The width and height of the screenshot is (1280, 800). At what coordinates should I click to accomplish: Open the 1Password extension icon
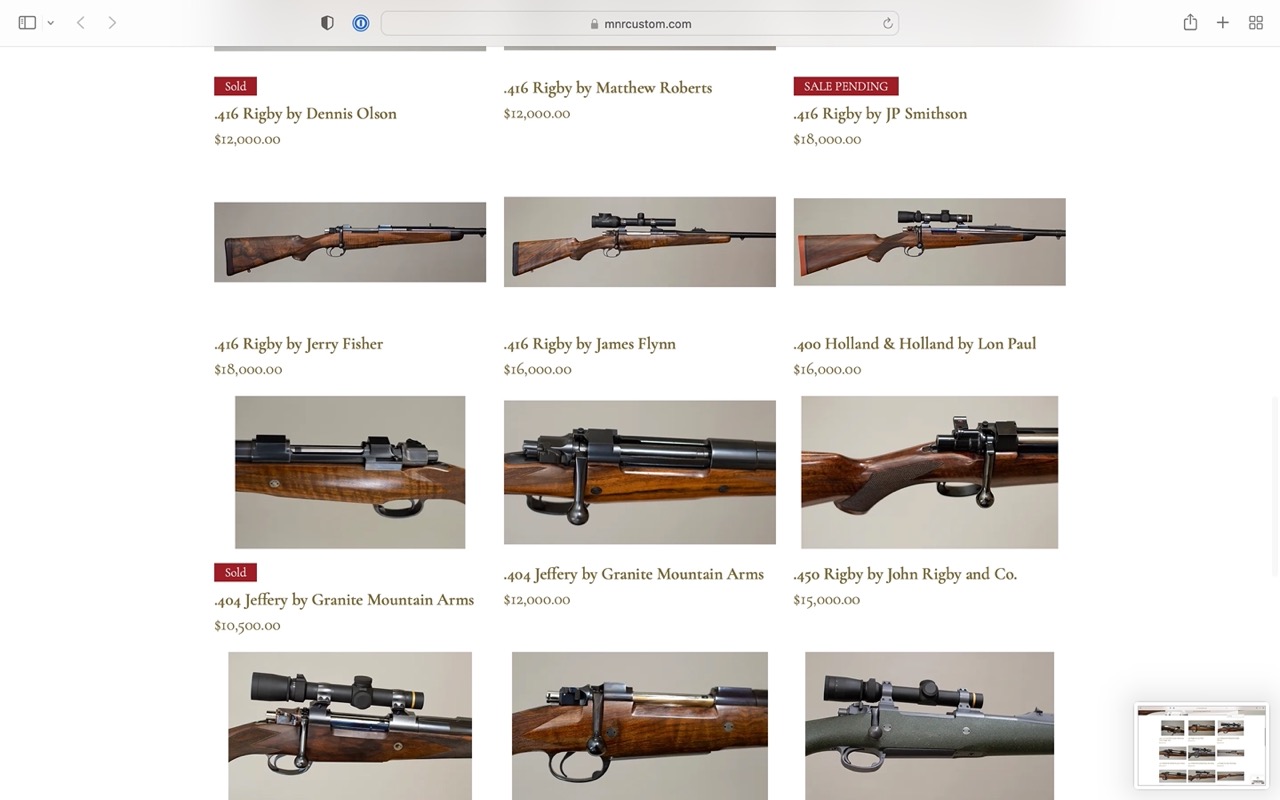(x=361, y=23)
